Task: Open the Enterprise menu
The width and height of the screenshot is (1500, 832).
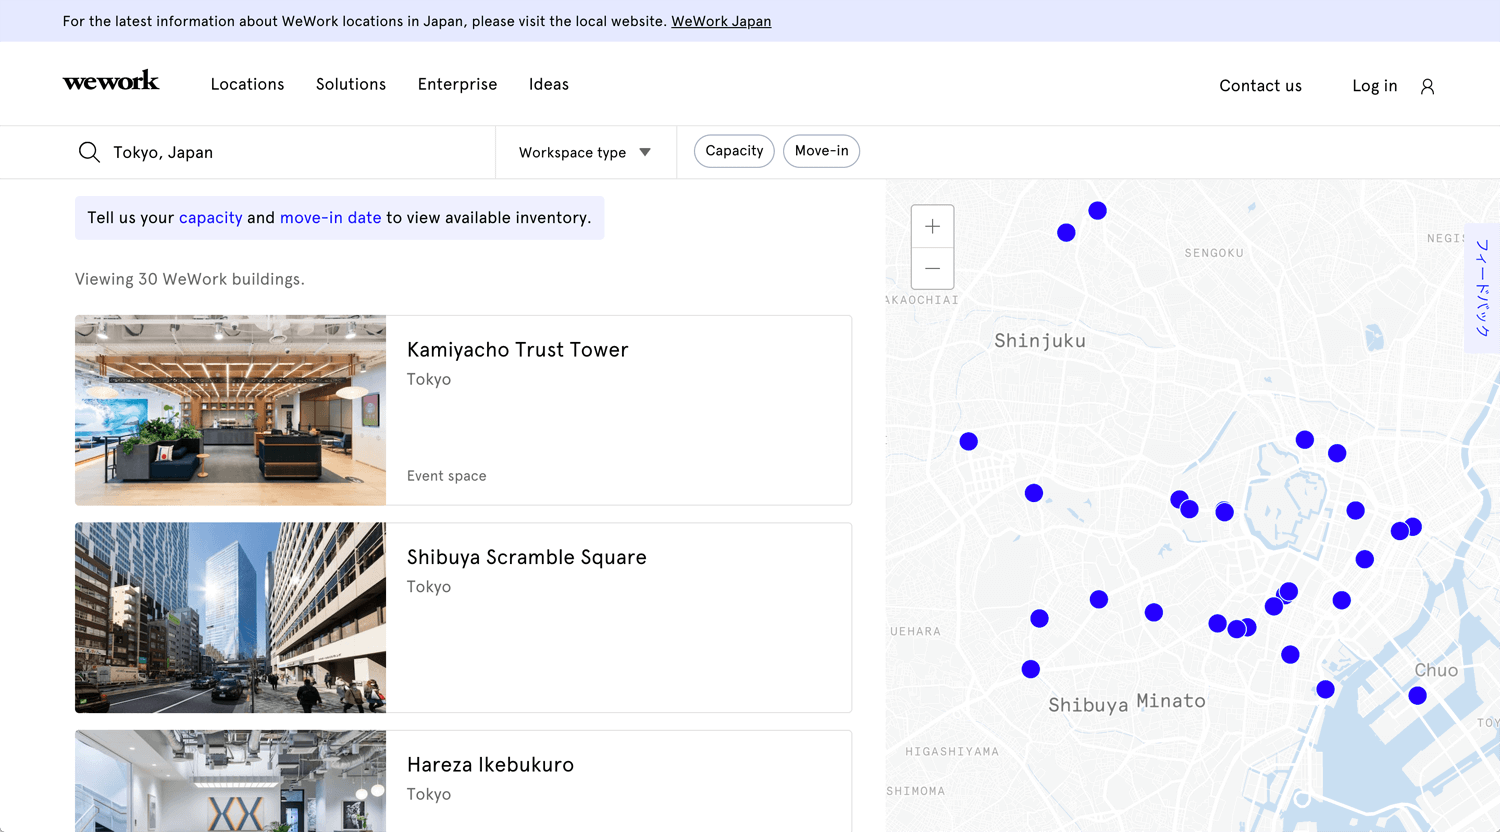Action: (x=457, y=84)
